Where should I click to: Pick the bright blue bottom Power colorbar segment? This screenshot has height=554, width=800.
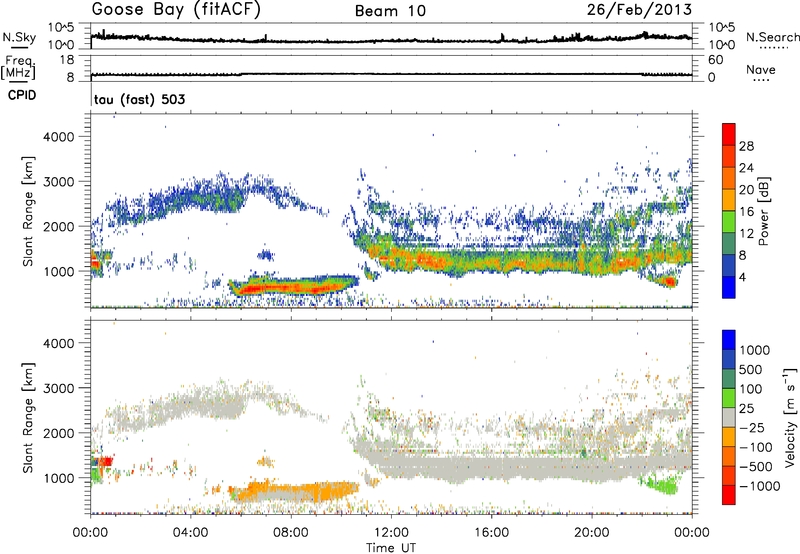(729, 287)
